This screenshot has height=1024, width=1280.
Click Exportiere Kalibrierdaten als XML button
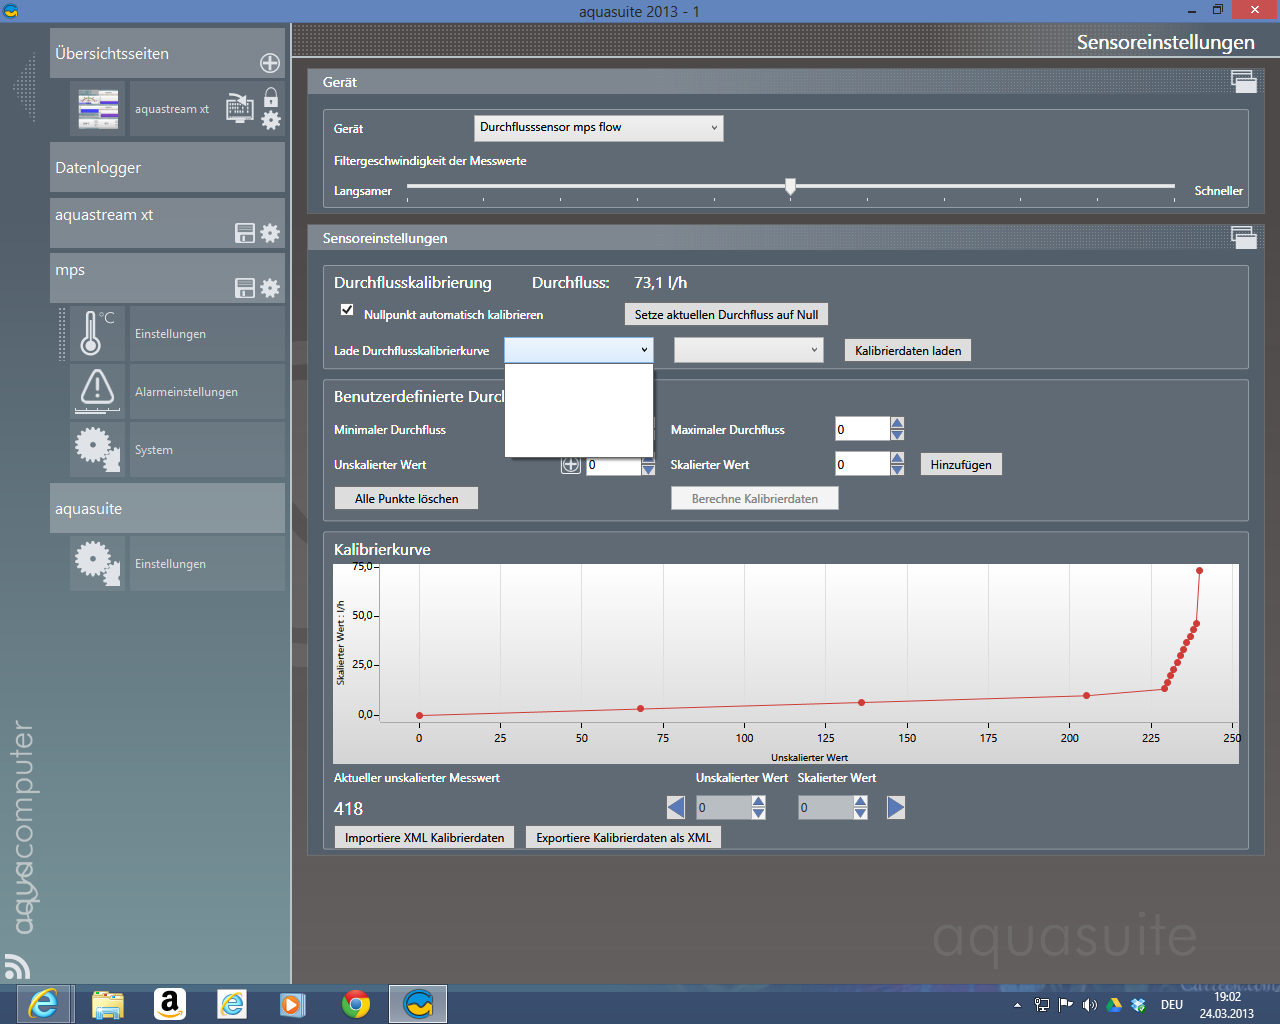(623, 838)
